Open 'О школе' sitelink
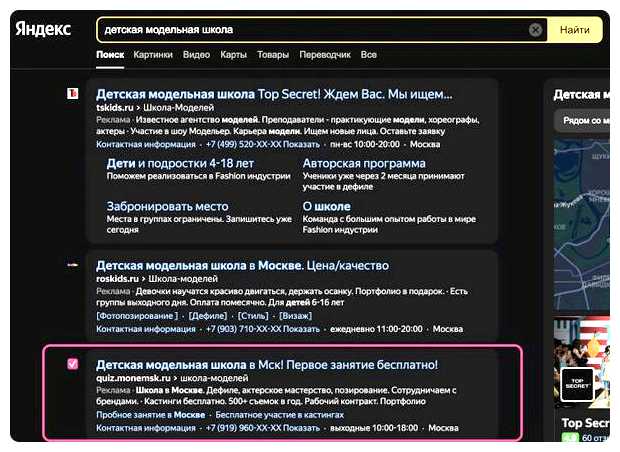 click(326, 206)
